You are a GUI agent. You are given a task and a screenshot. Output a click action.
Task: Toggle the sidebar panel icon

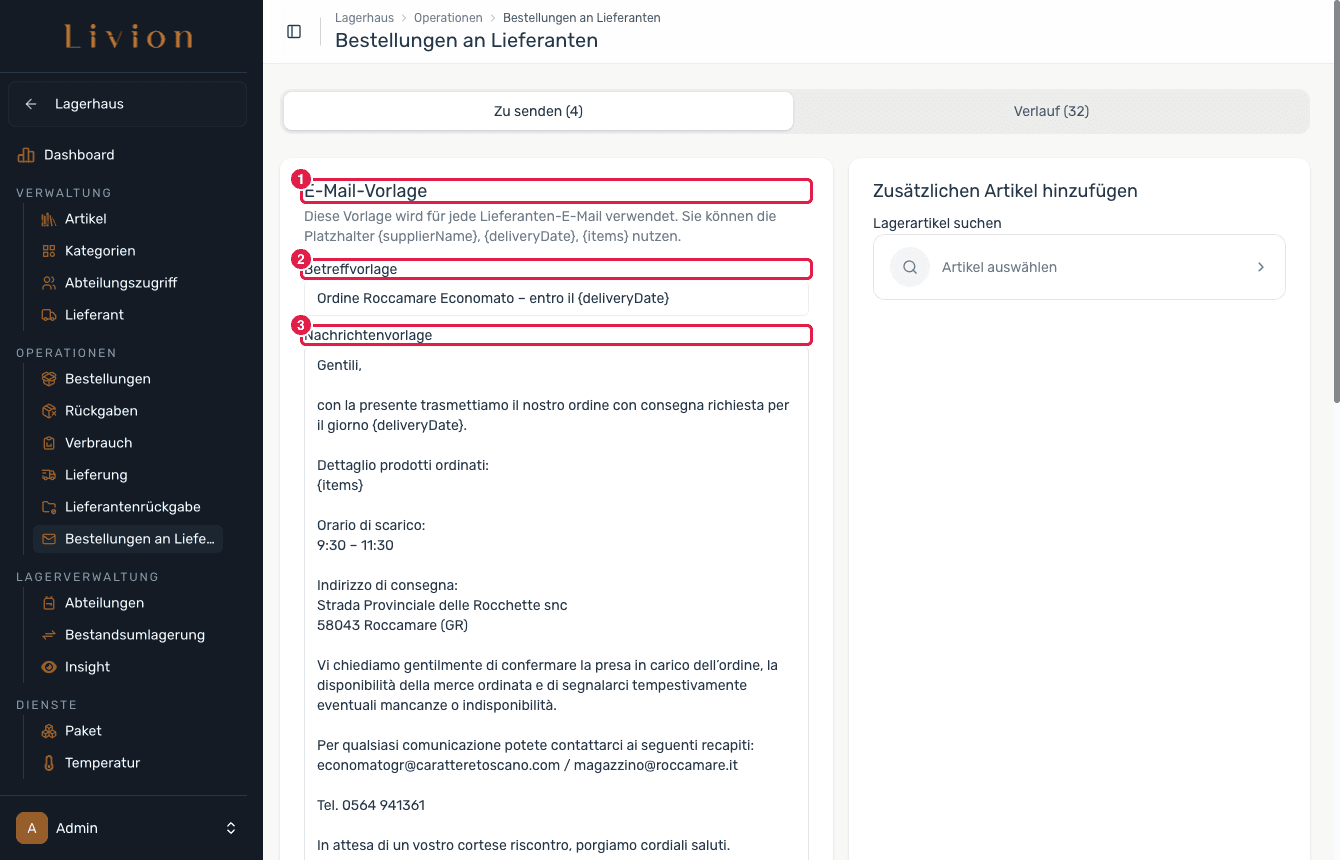pyautogui.click(x=294, y=31)
